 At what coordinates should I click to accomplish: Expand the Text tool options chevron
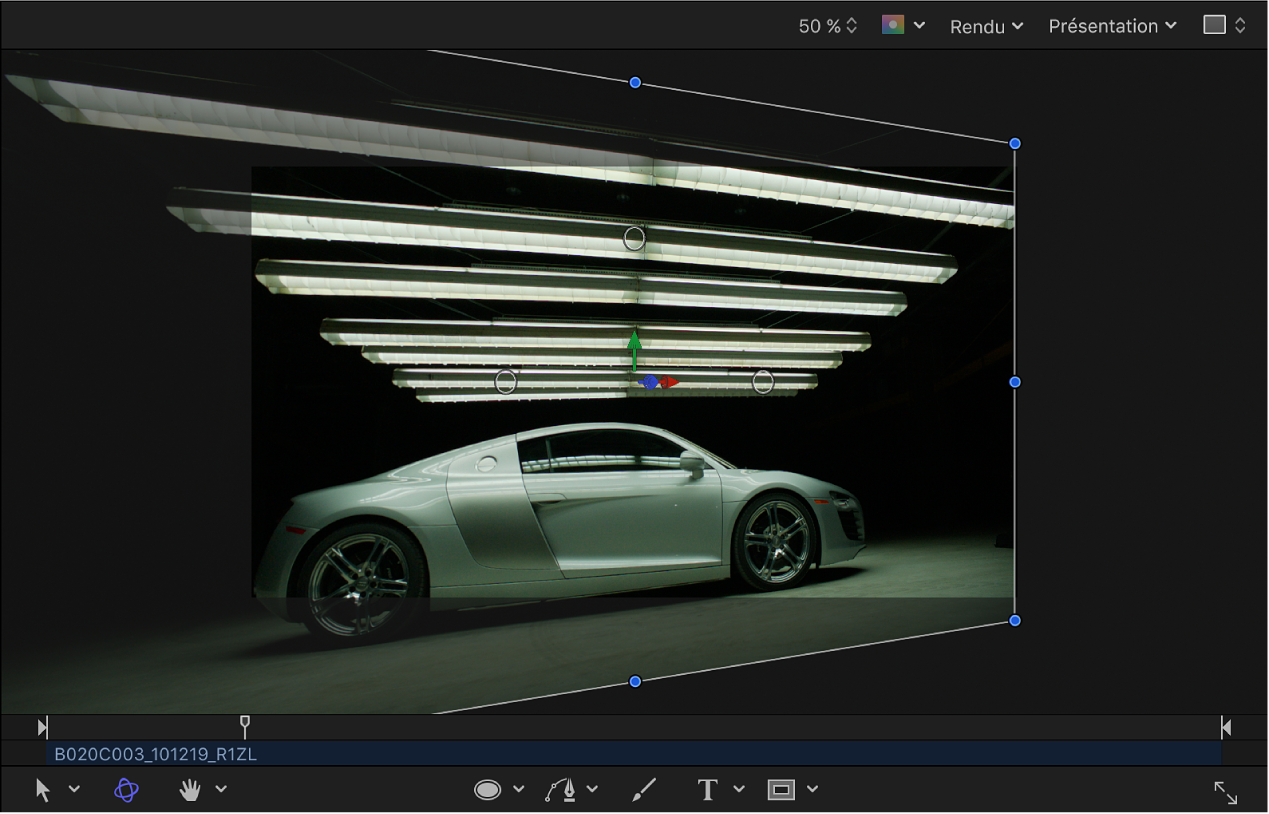739,790
